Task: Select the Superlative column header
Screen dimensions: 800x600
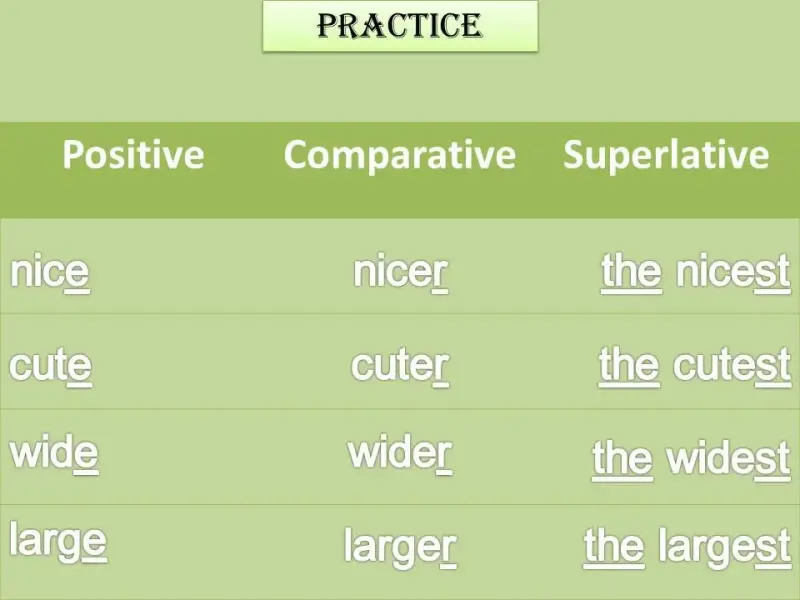Action: pyautogui.click(x=666, y=155)
